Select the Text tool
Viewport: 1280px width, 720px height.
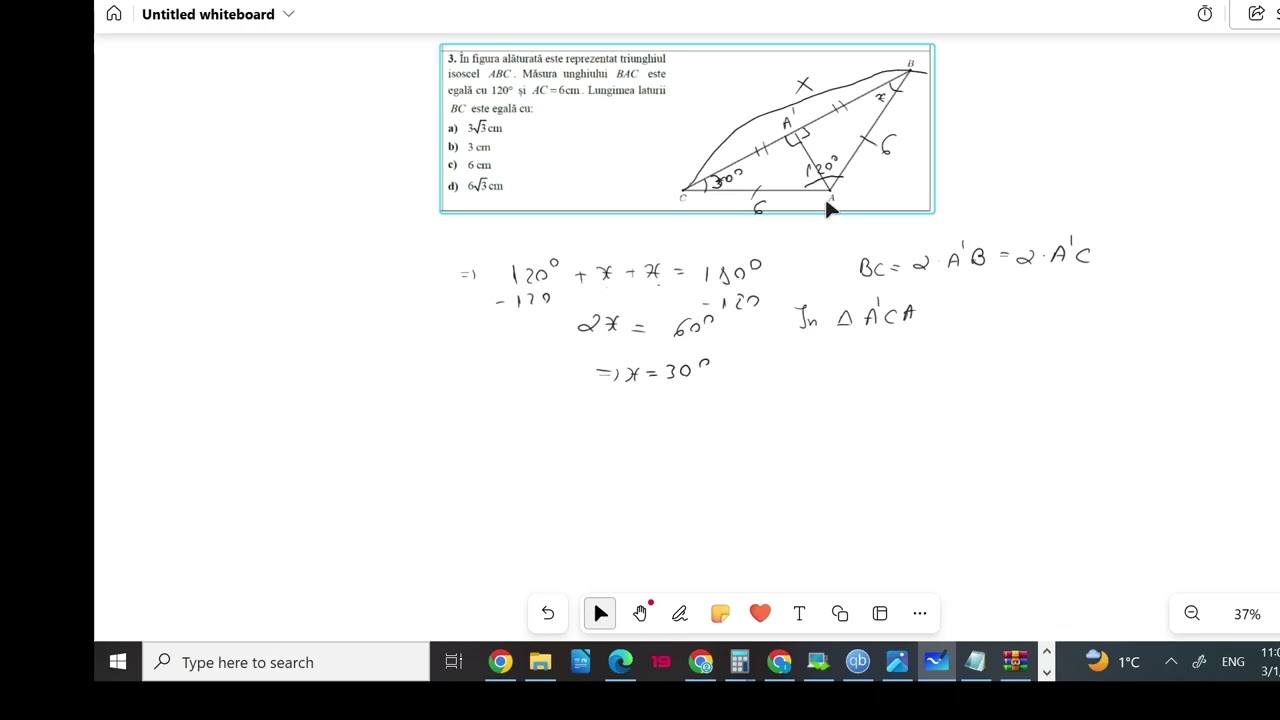click(x=799, y=614)
